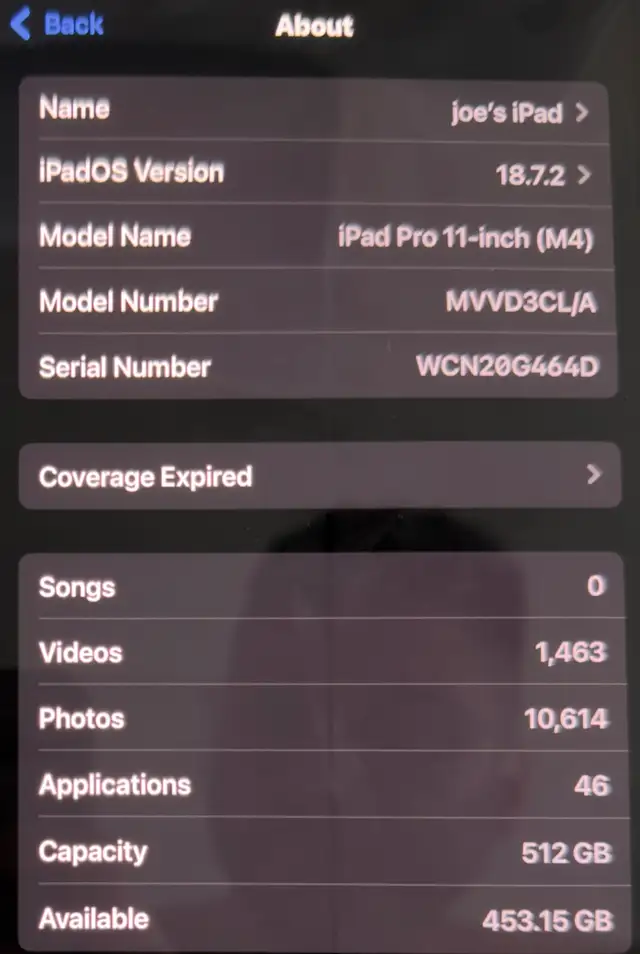Screen dimensions: 640x954
Task: Tap the Model Number value MVVD3CL/A
Action: [521, 302]
